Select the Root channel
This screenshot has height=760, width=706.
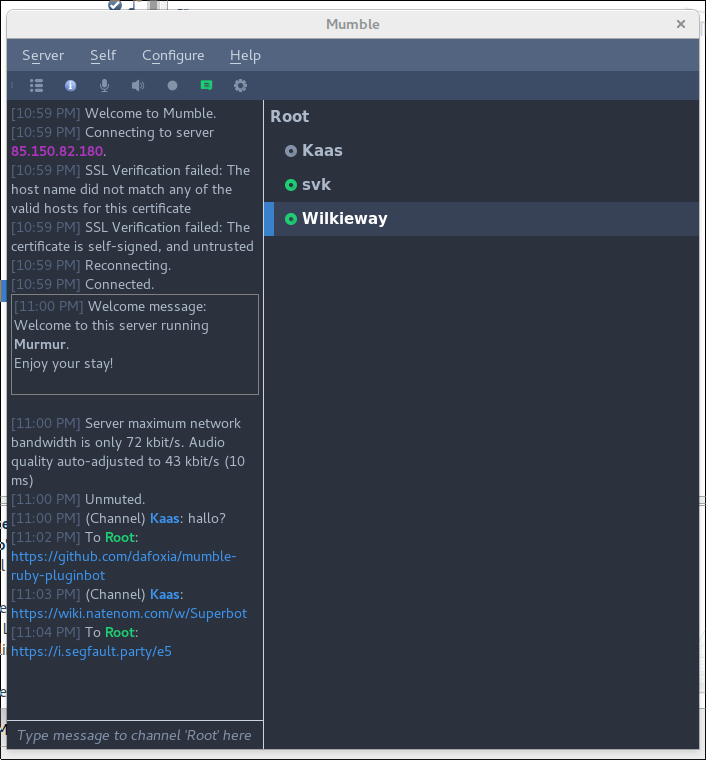(x=290, y=117)
